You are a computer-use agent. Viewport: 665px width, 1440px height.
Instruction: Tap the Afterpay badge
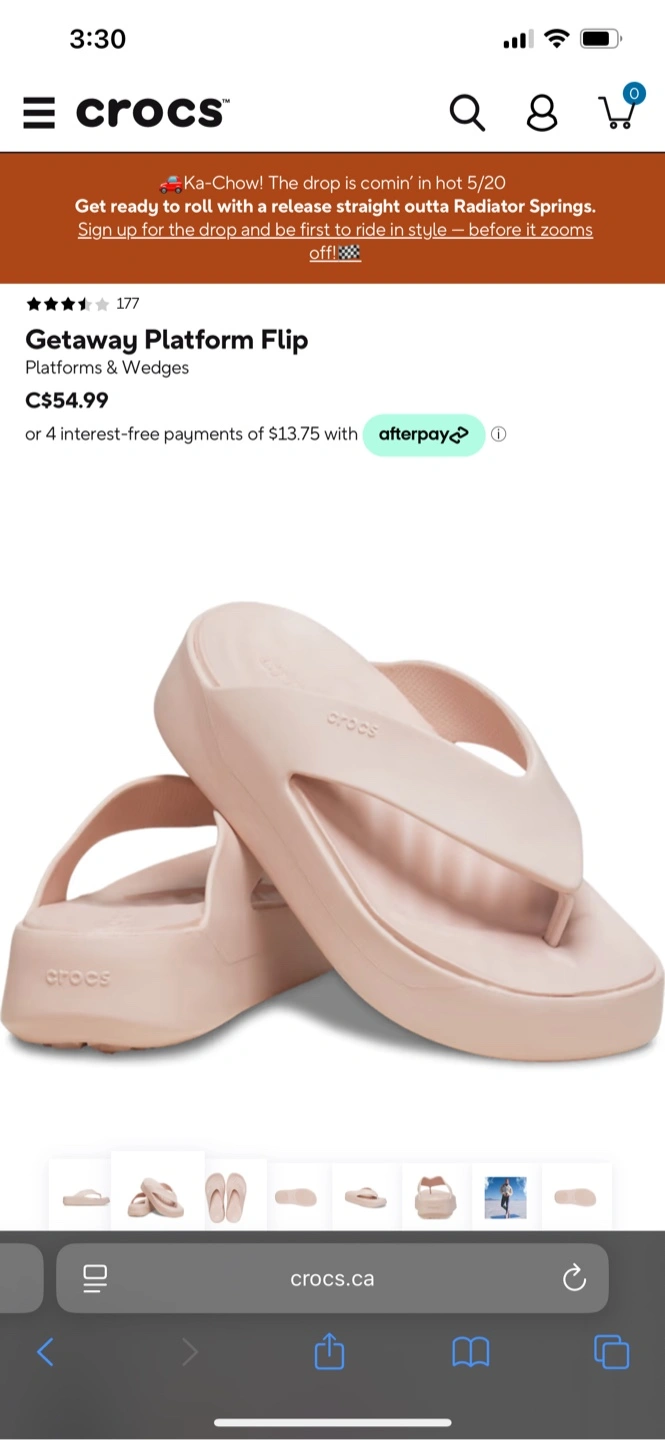tap(424, 435)
